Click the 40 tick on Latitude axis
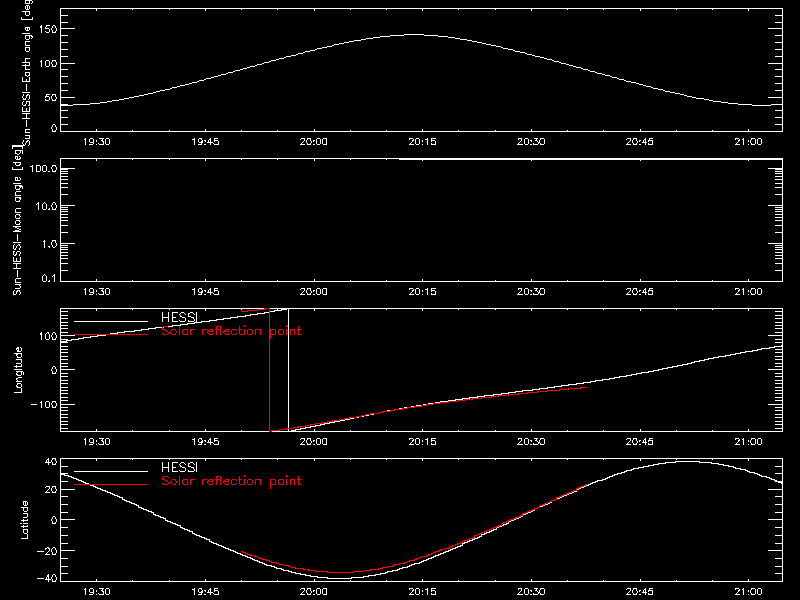This screenshot has height=600, width=800. pyautogui.click(x=51, y=462)
